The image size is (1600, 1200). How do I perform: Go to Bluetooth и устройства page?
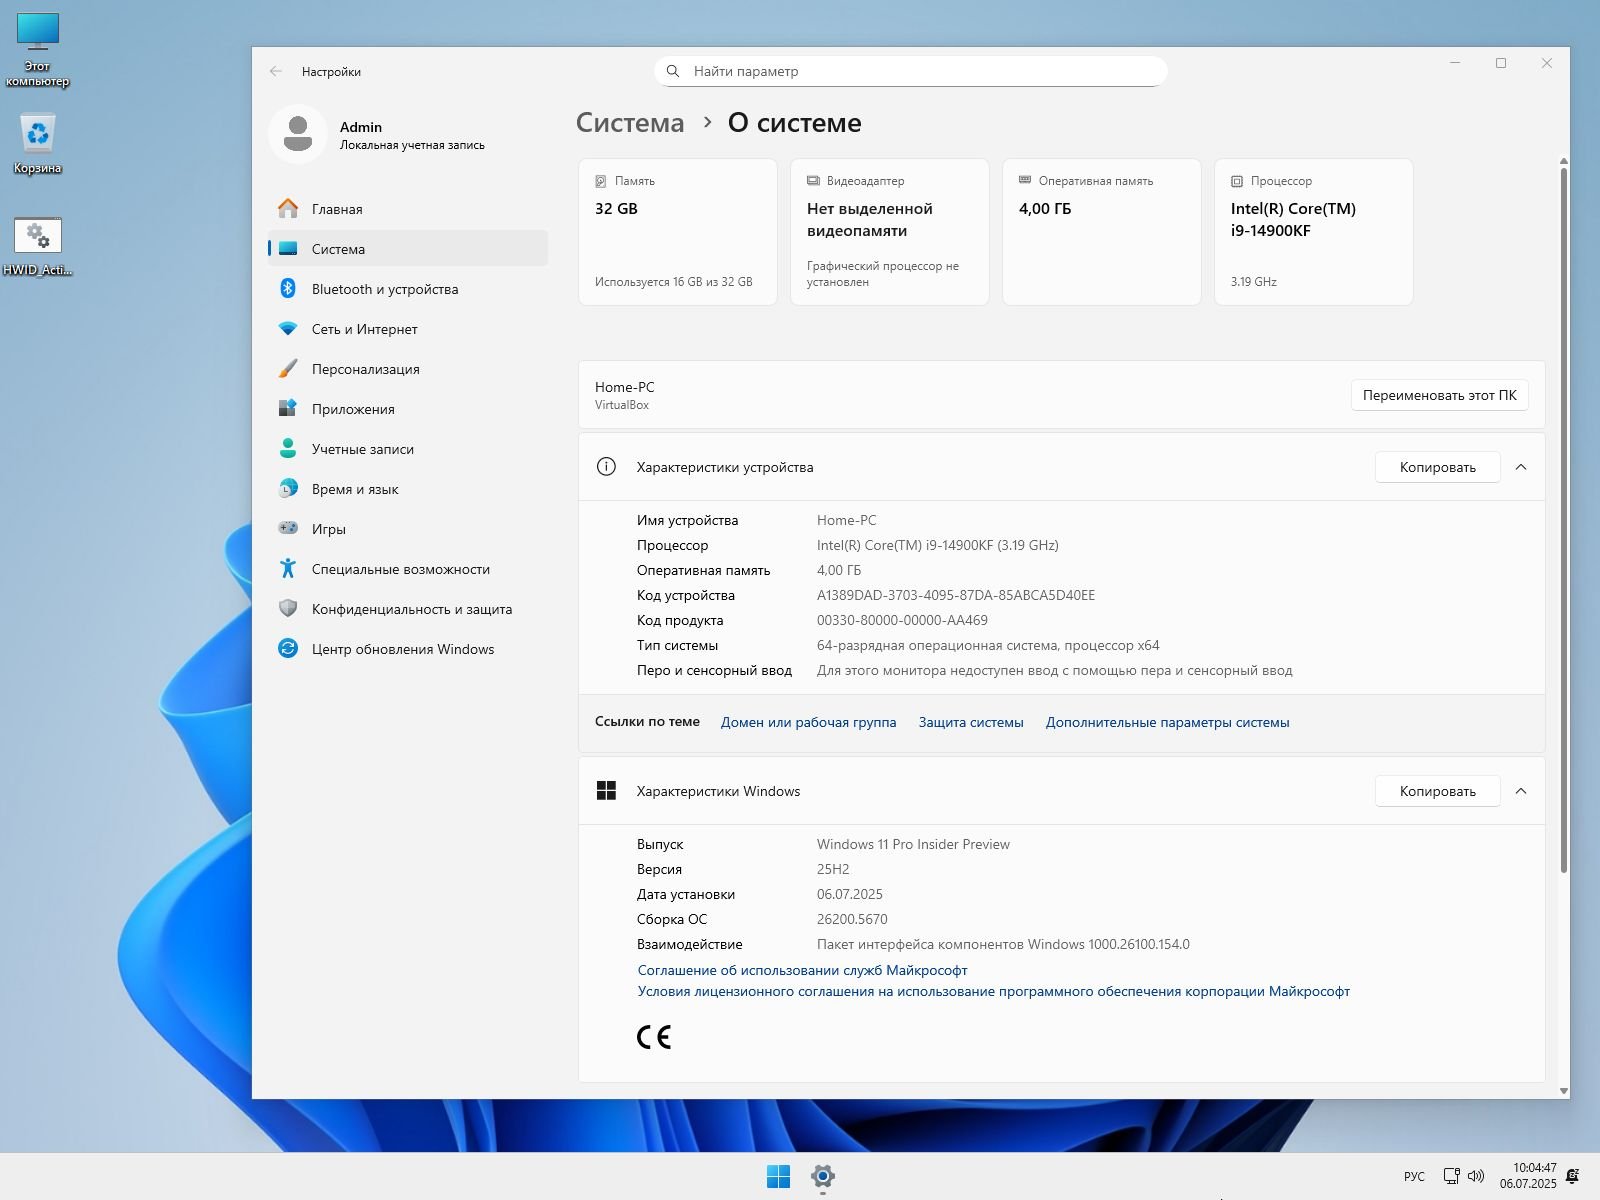408,288
